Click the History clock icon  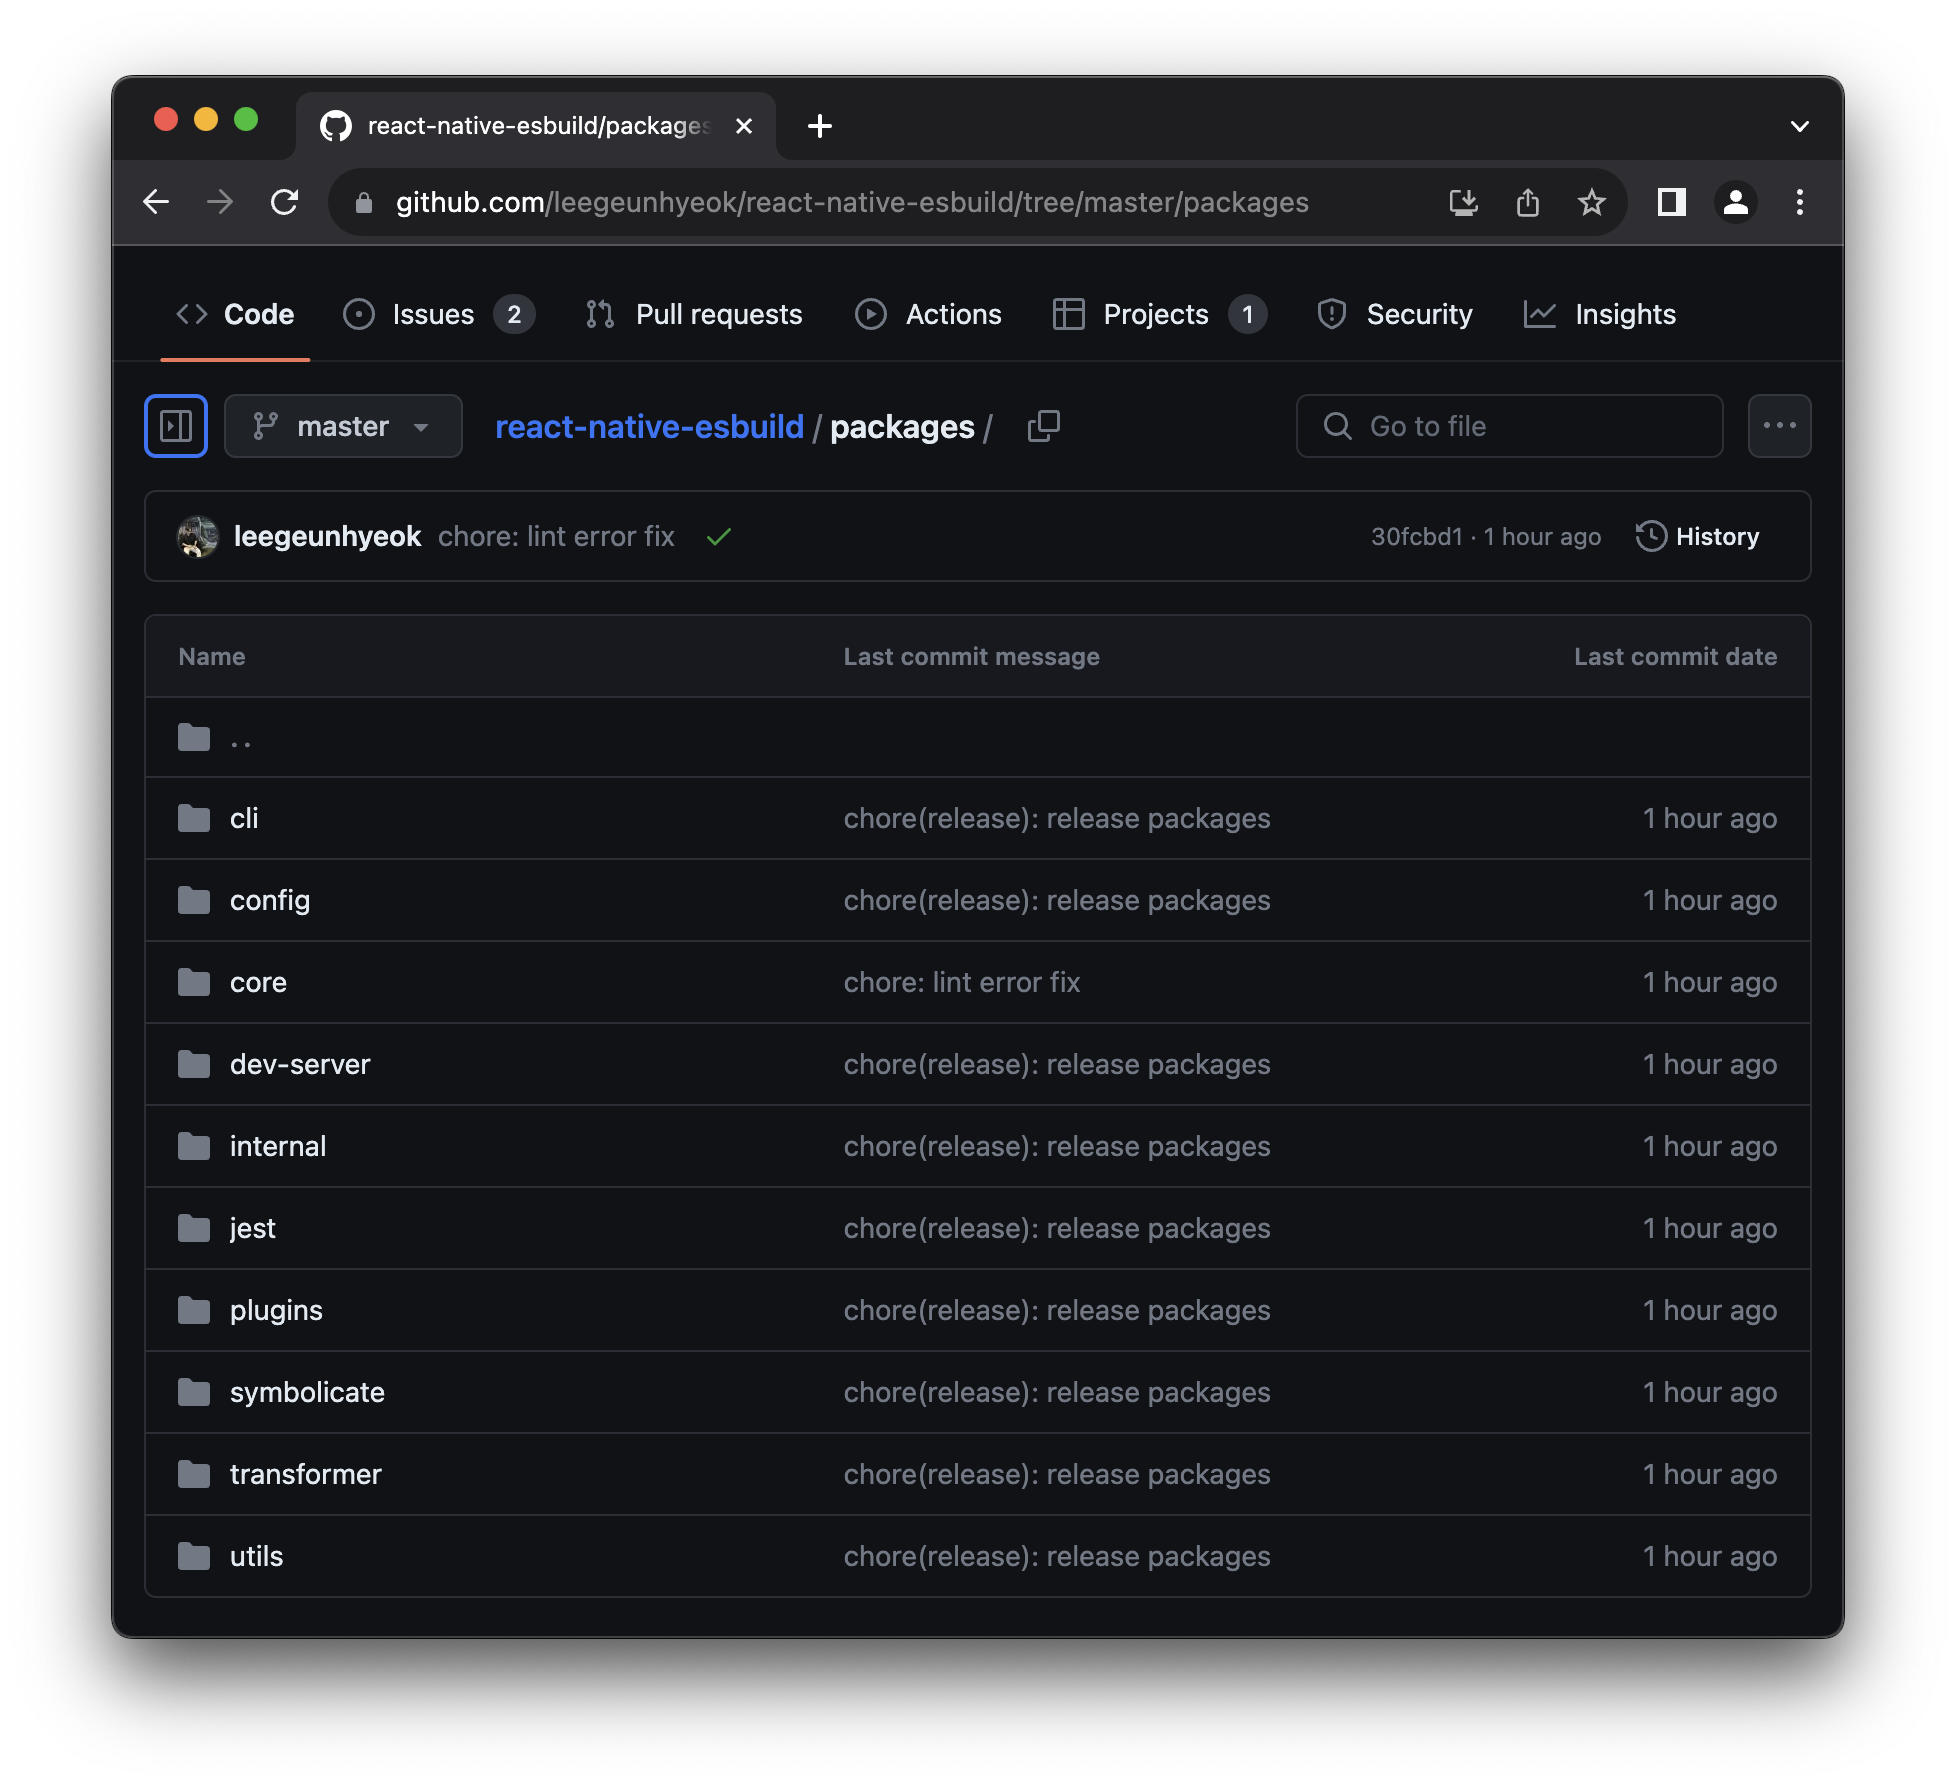click(1652, 536)
